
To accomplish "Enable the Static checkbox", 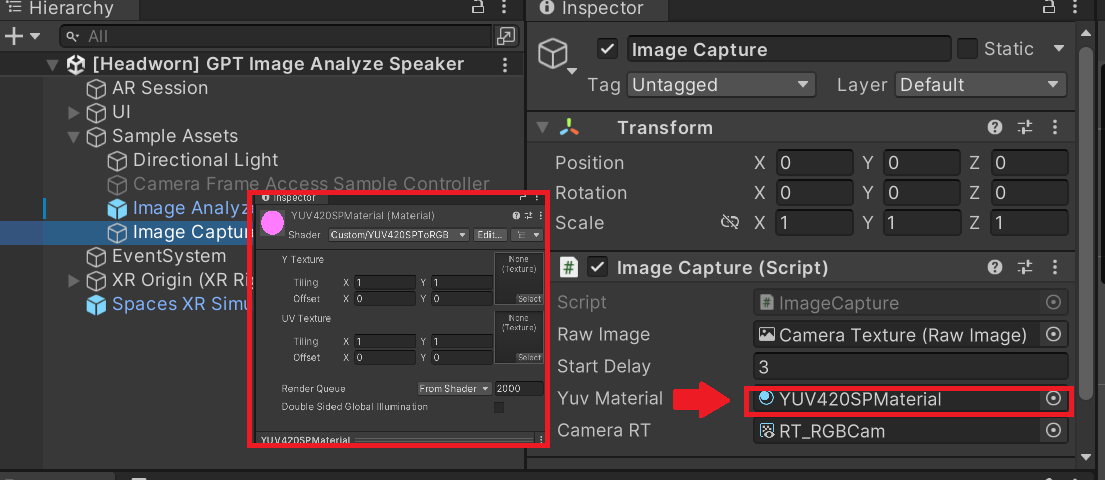I will [968, 49].
